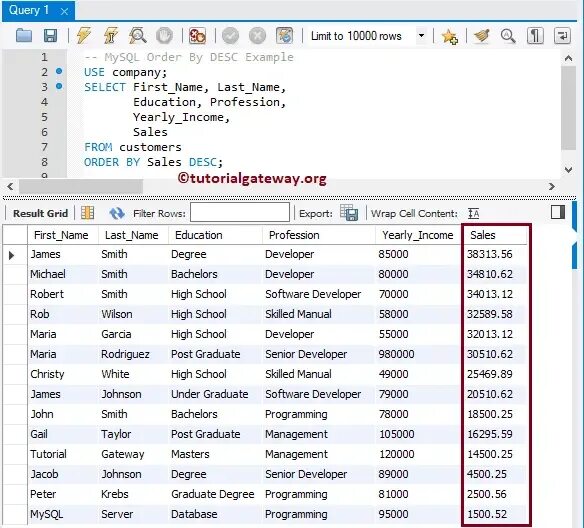Click editor horizontal scrollbar right arrow
The image size is (584, 528).
pos(552,186)
